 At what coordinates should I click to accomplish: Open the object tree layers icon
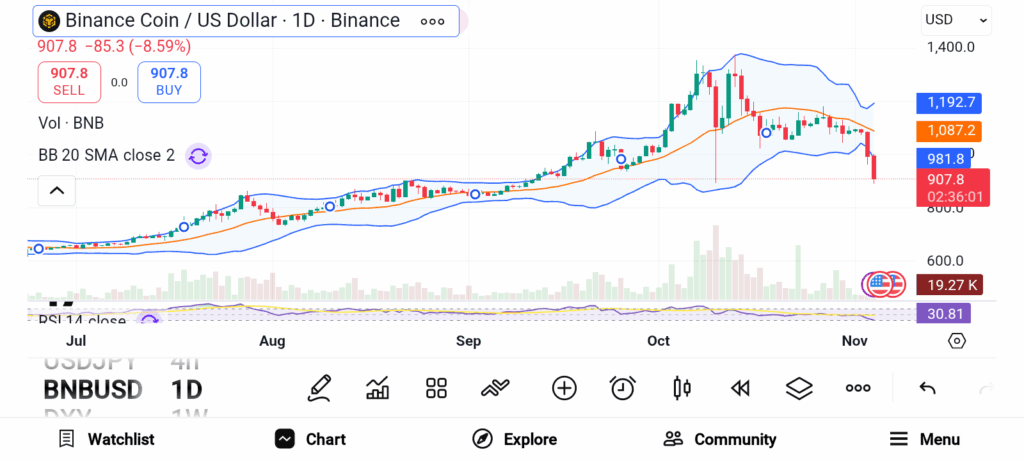pos(799,388)
